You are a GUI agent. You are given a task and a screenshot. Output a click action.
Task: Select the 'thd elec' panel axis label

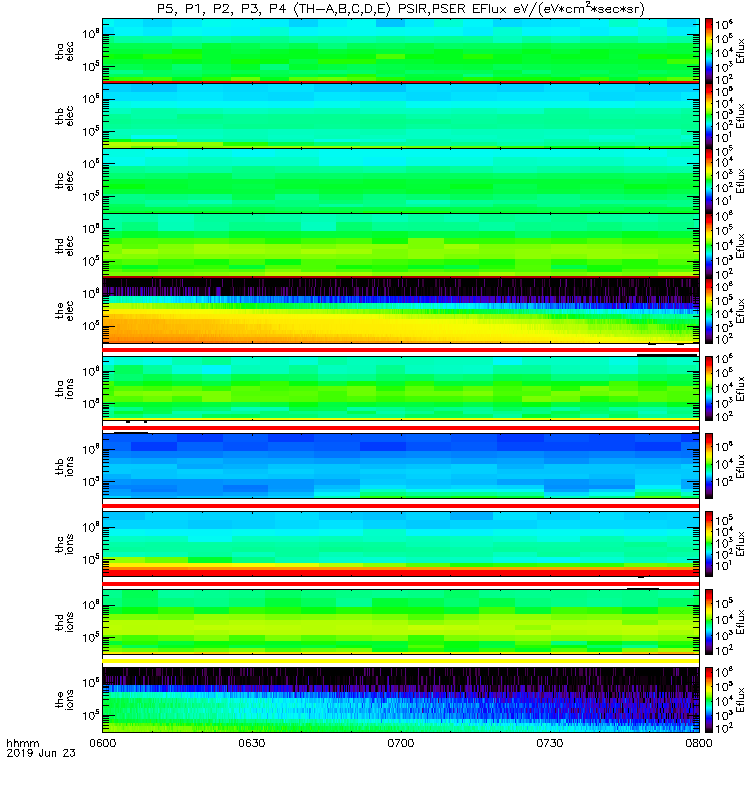click(65, 246)
